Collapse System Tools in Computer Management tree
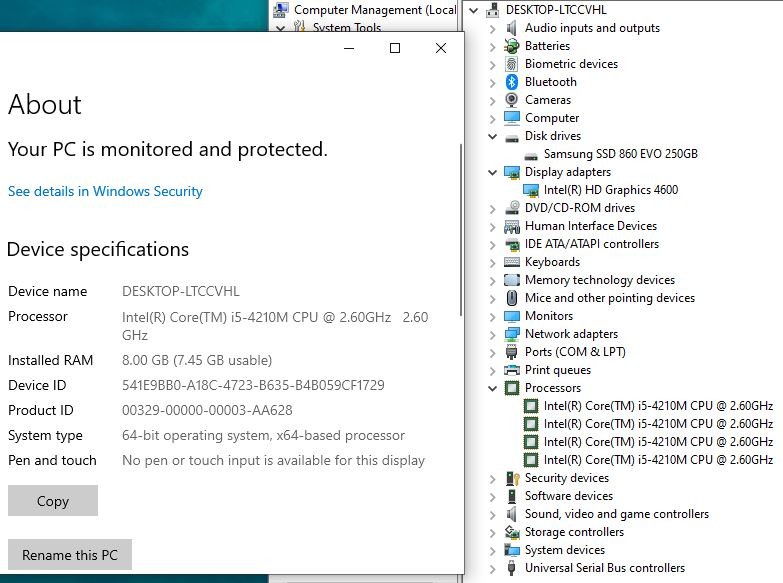The image size is (783, 583). [x=281, y=28]
